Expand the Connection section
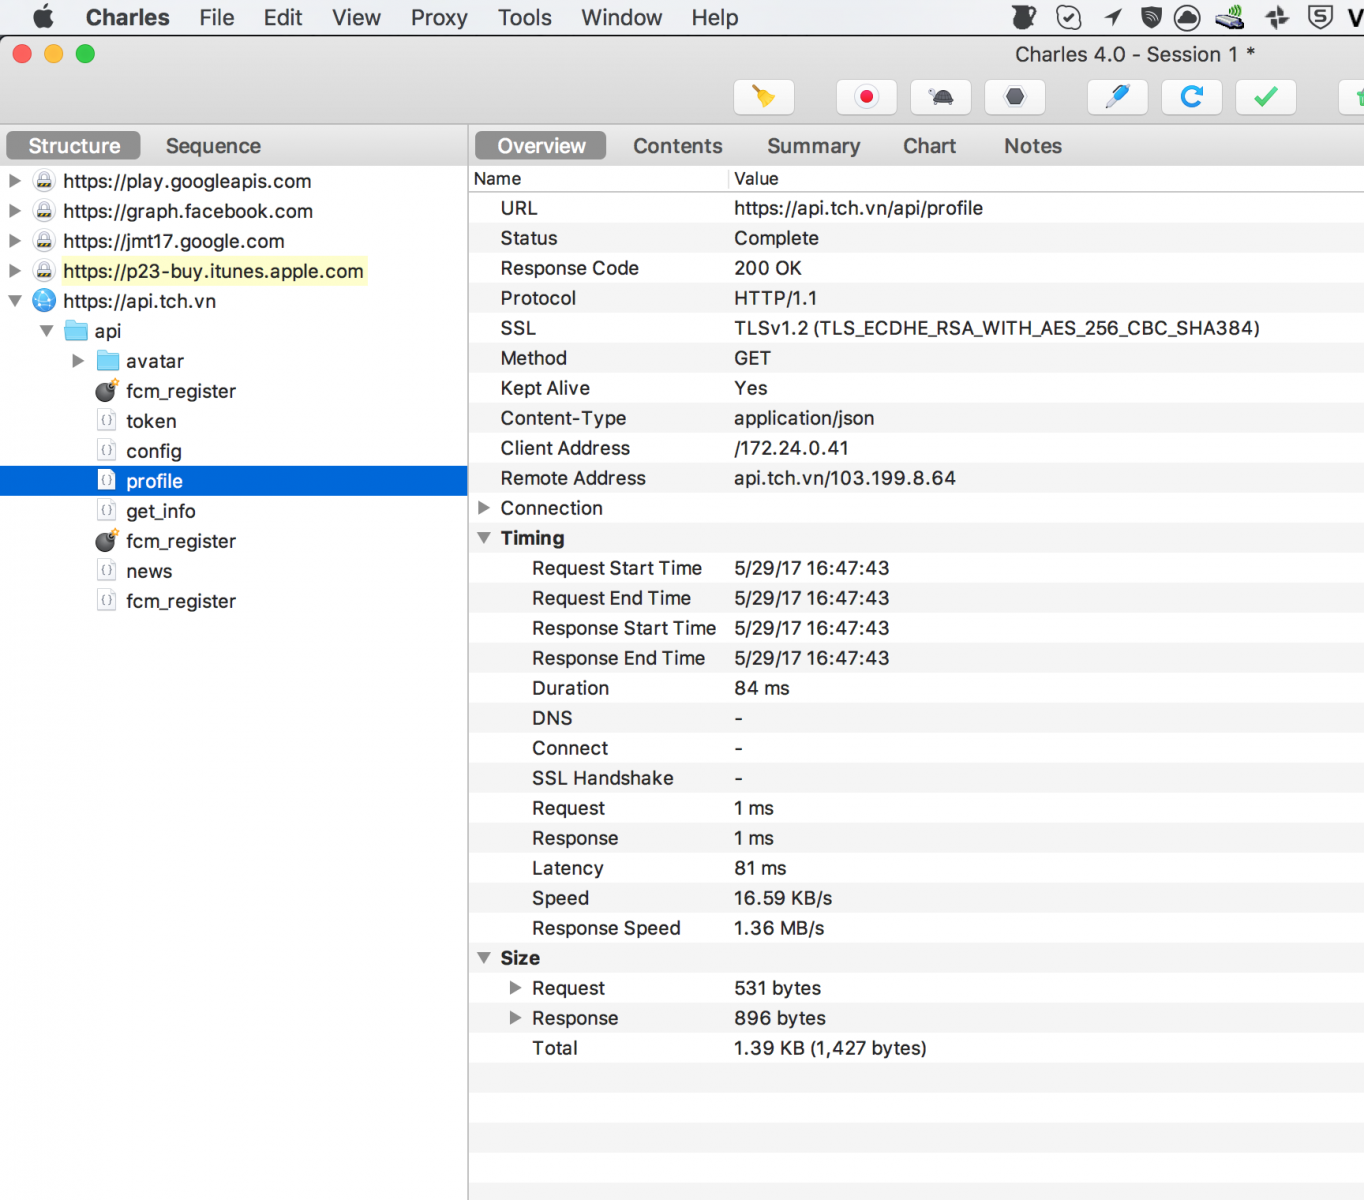Image resolution: width=1364 pixels, height=1200 pixels. 484,508
